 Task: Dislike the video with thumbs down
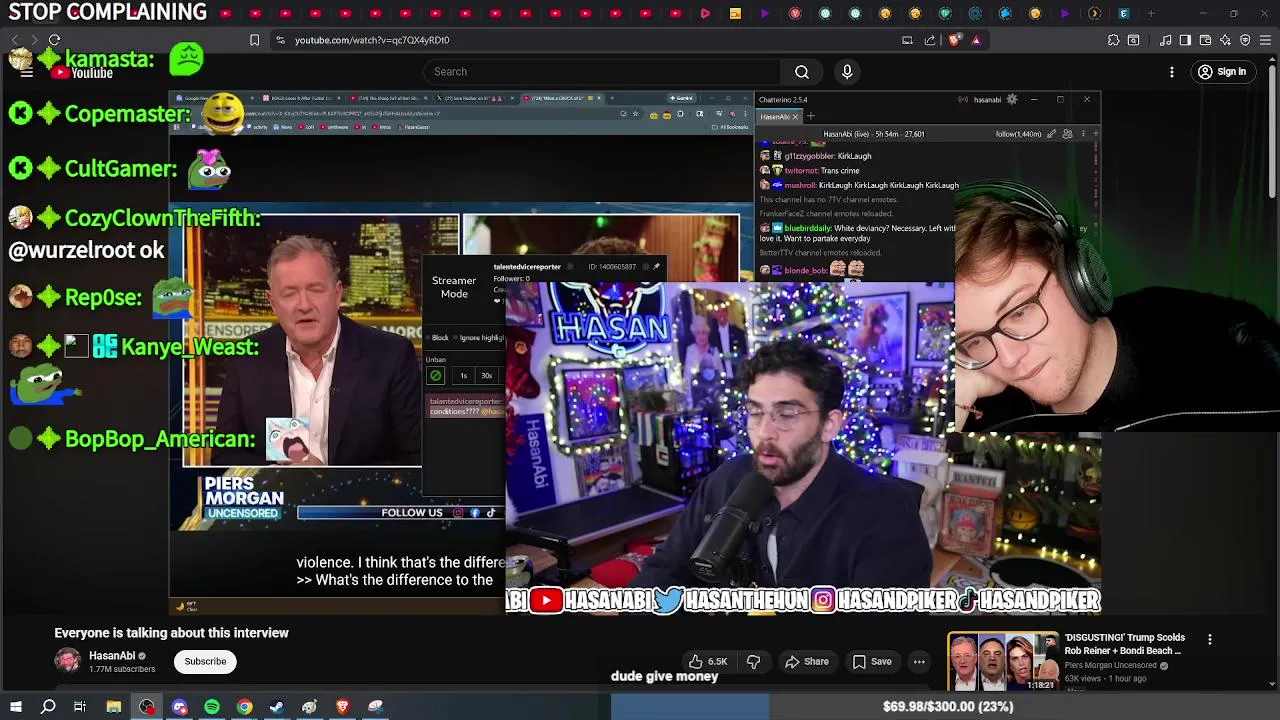753,661
